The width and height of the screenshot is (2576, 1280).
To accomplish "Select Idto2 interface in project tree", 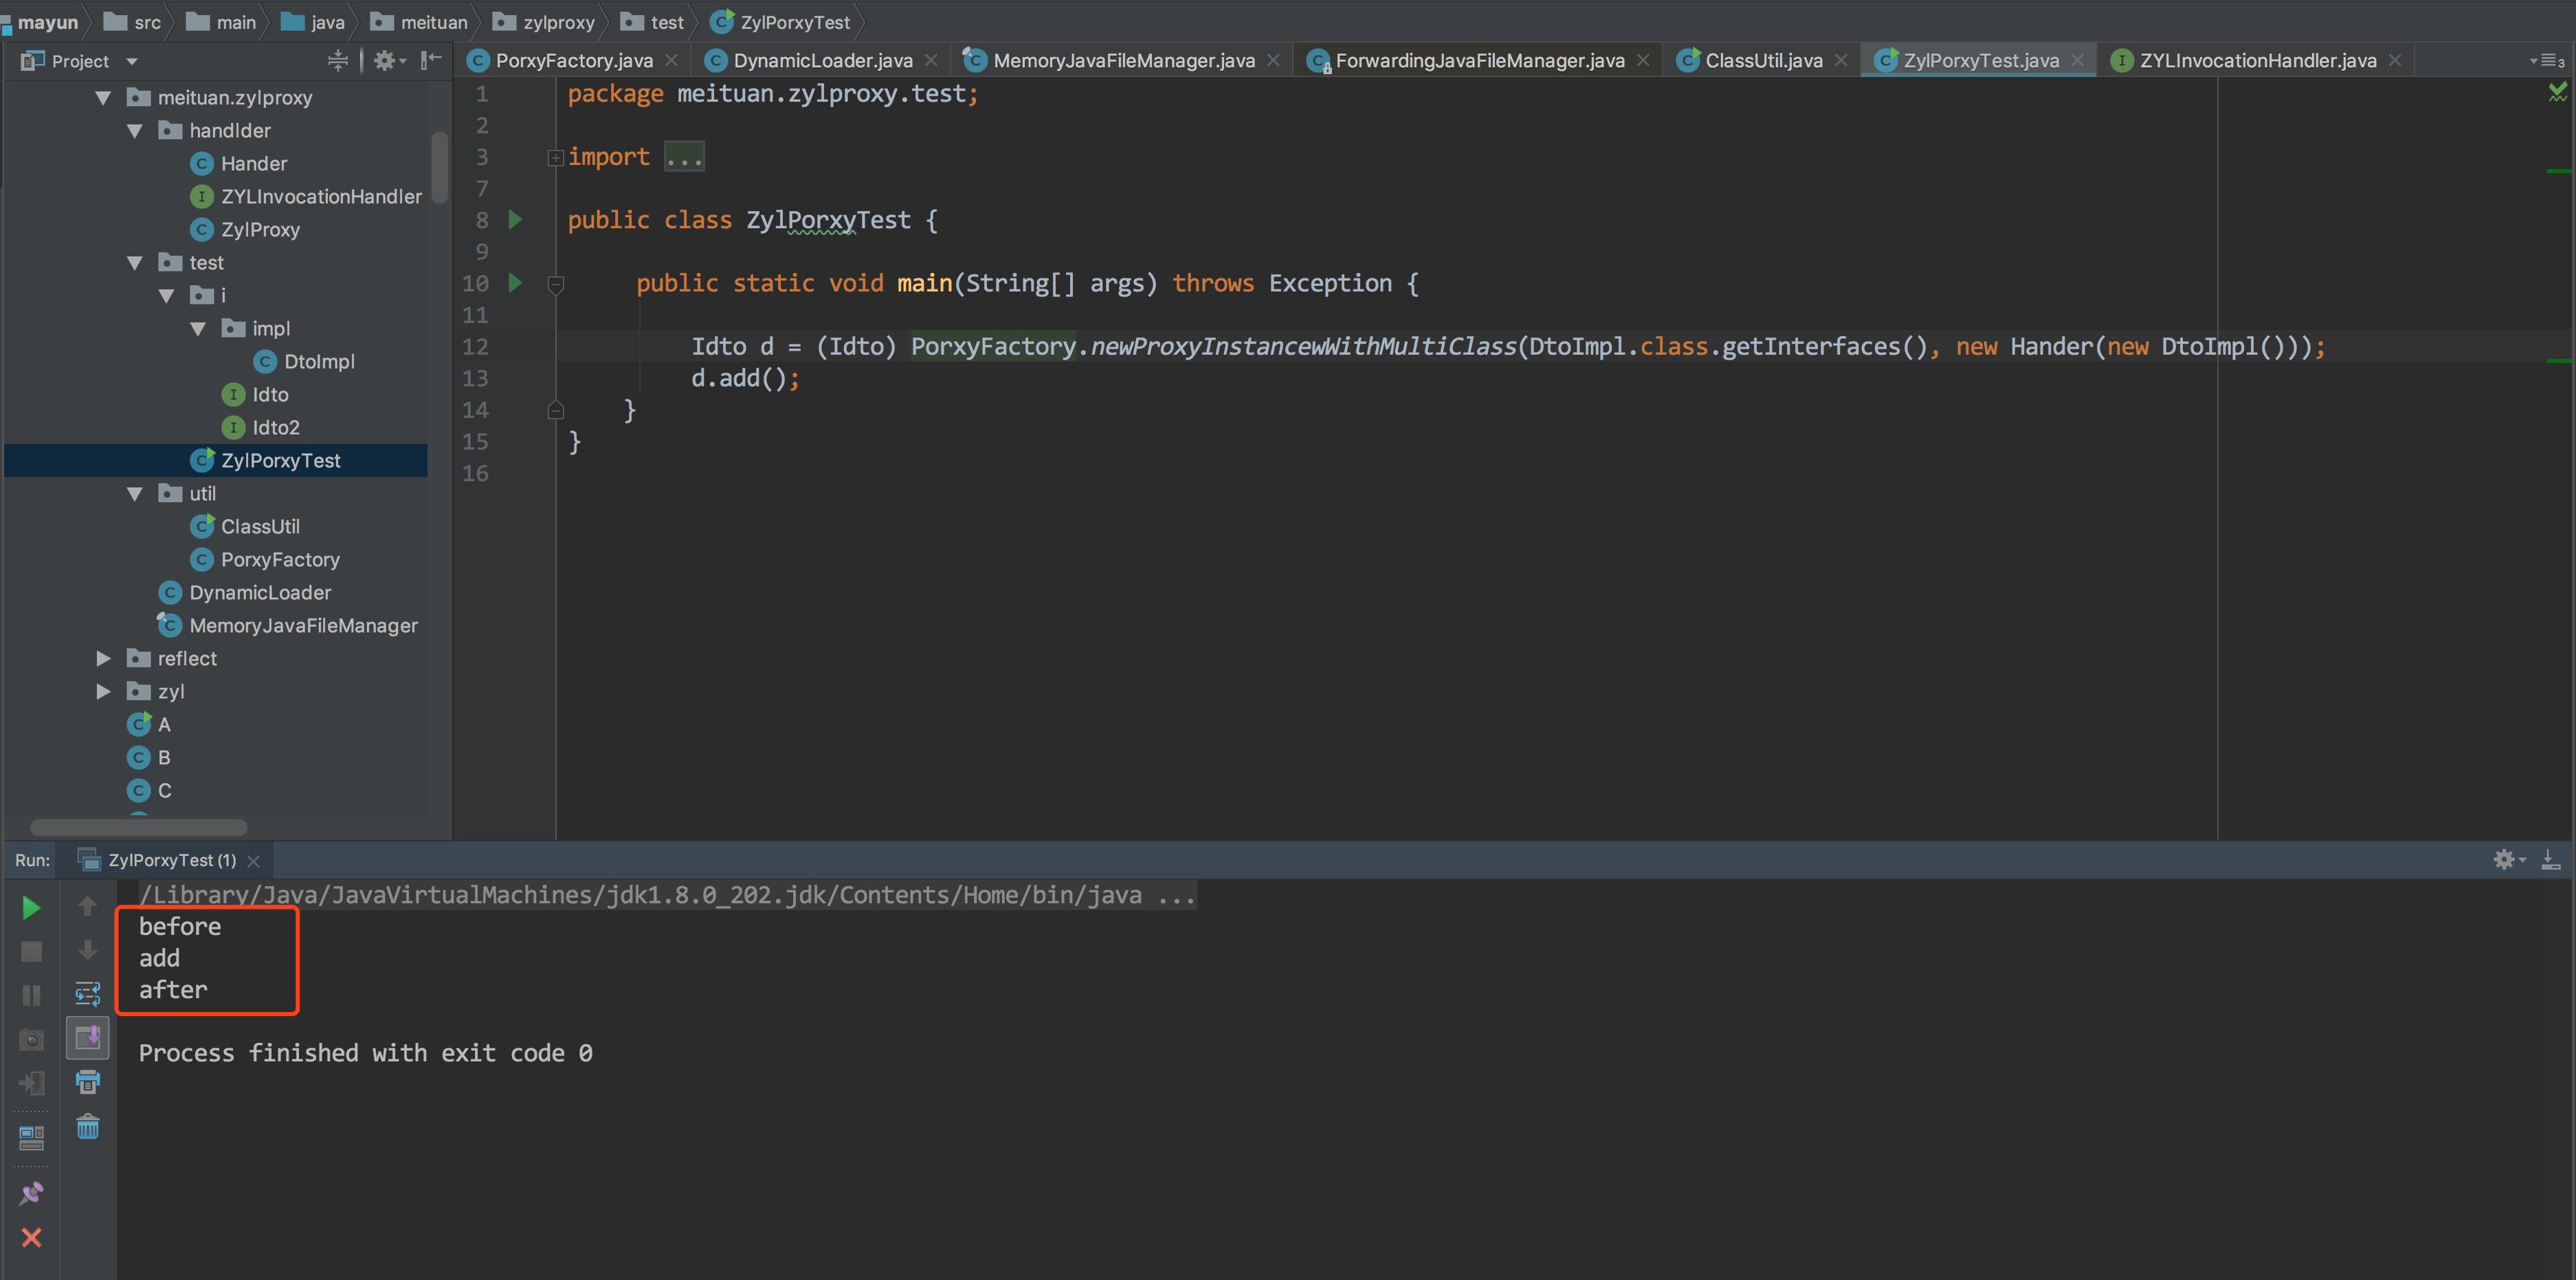I will (261, 428).
